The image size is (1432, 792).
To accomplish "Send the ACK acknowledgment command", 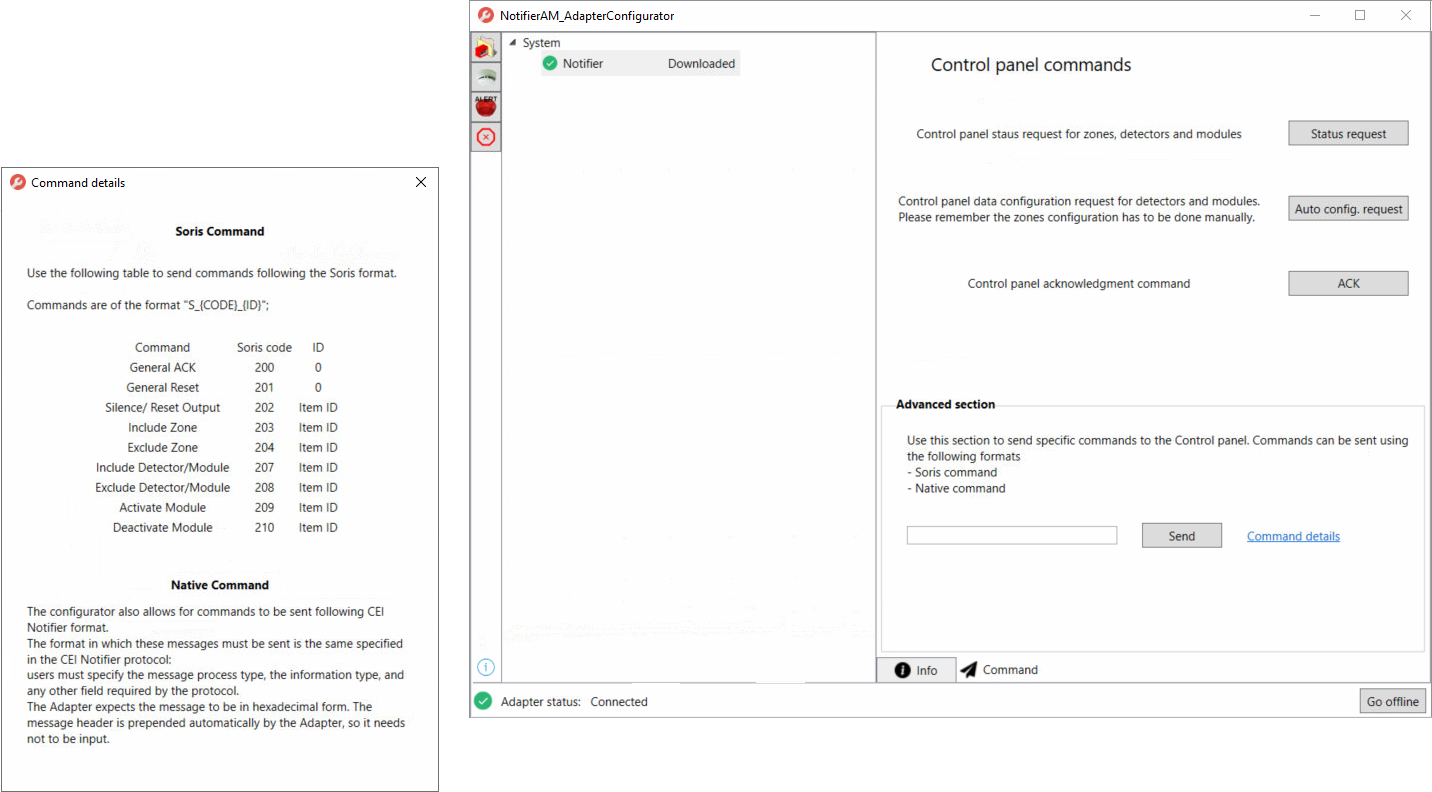I will [1347, 283].
